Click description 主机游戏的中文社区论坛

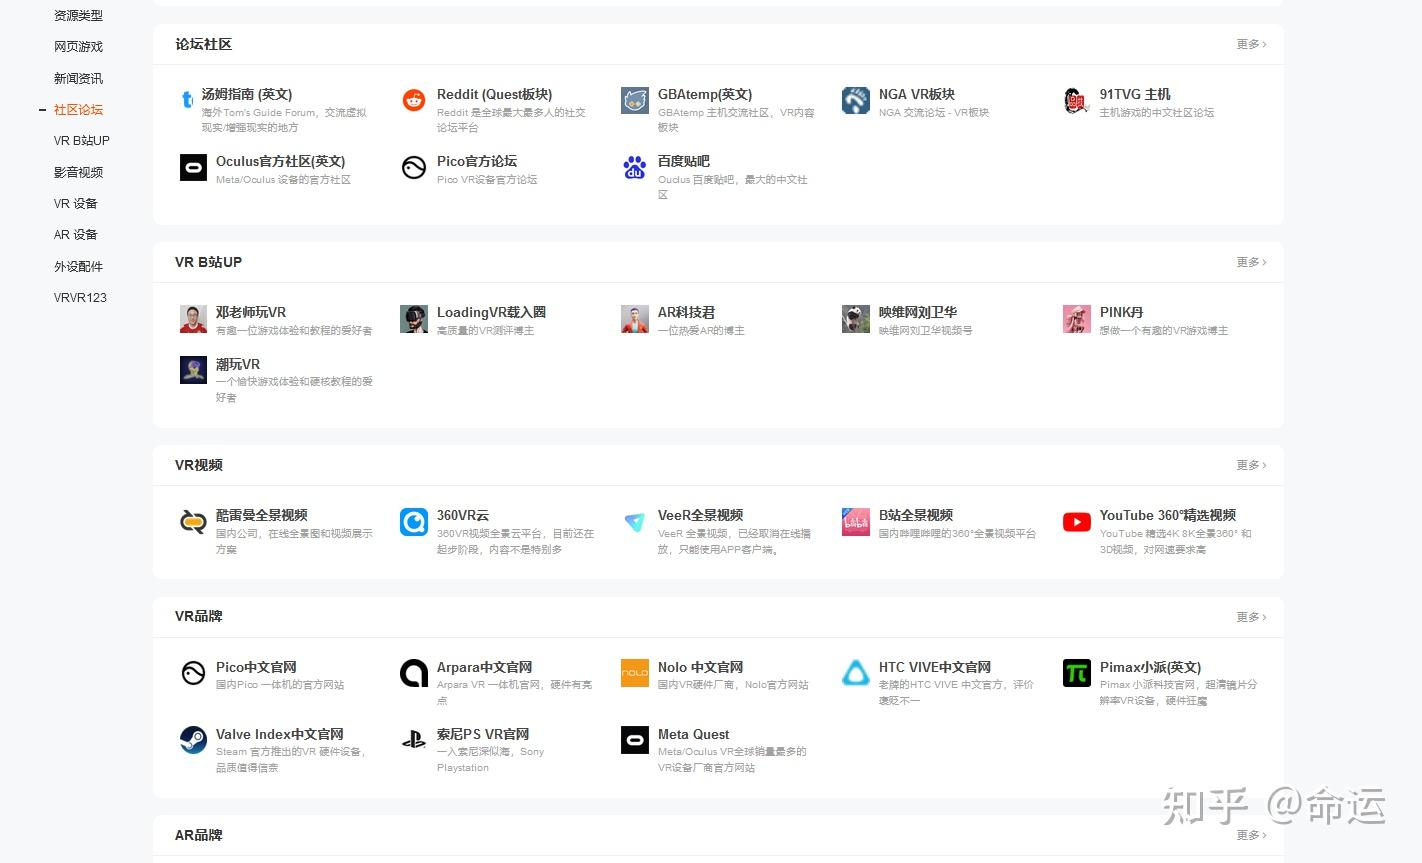coord(1157,113)
